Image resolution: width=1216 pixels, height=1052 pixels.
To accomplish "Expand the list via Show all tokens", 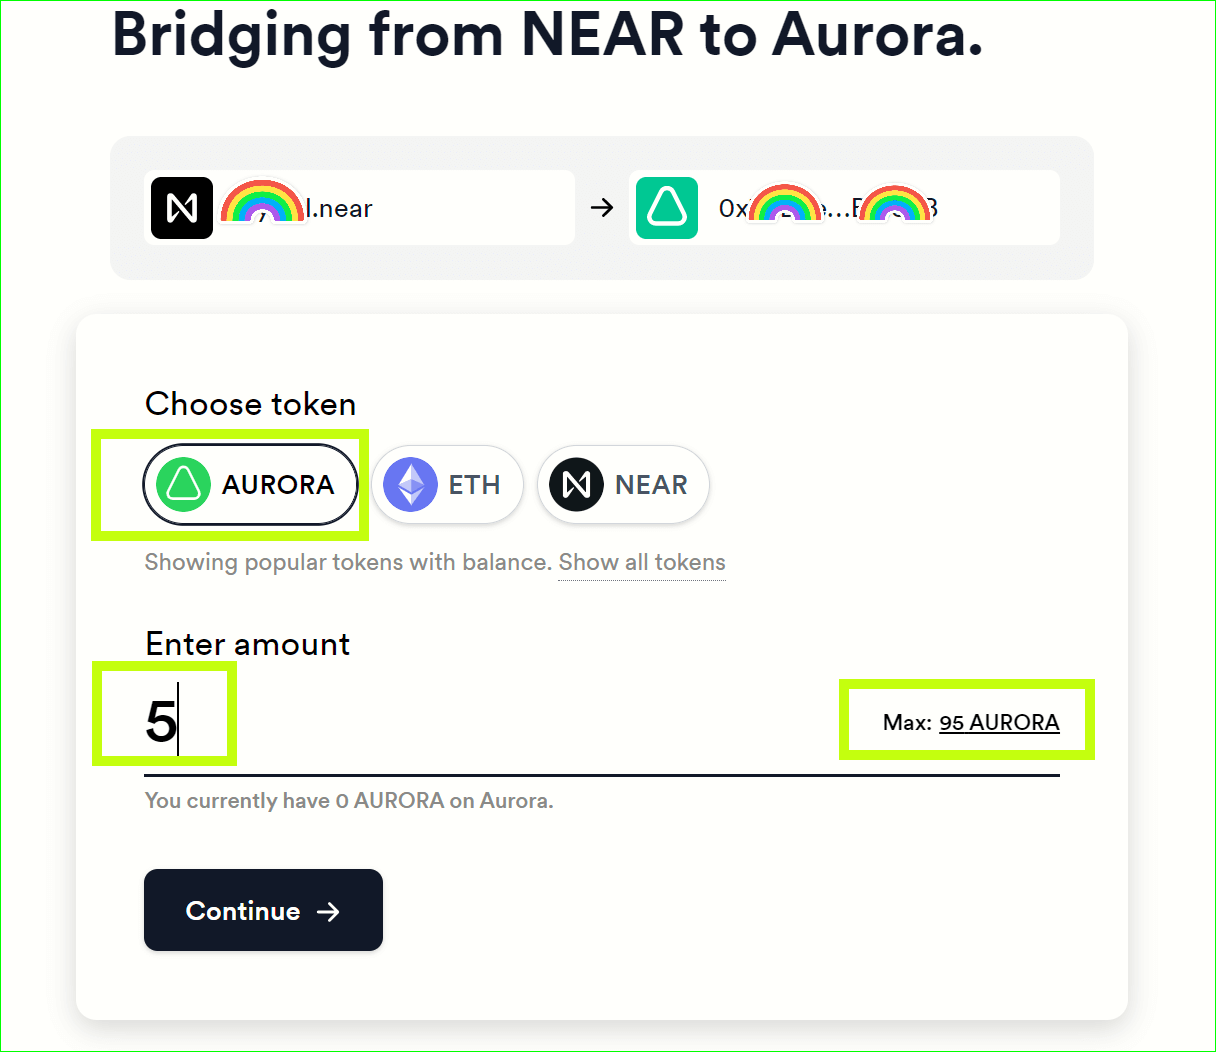I will (x=642, y=562).
